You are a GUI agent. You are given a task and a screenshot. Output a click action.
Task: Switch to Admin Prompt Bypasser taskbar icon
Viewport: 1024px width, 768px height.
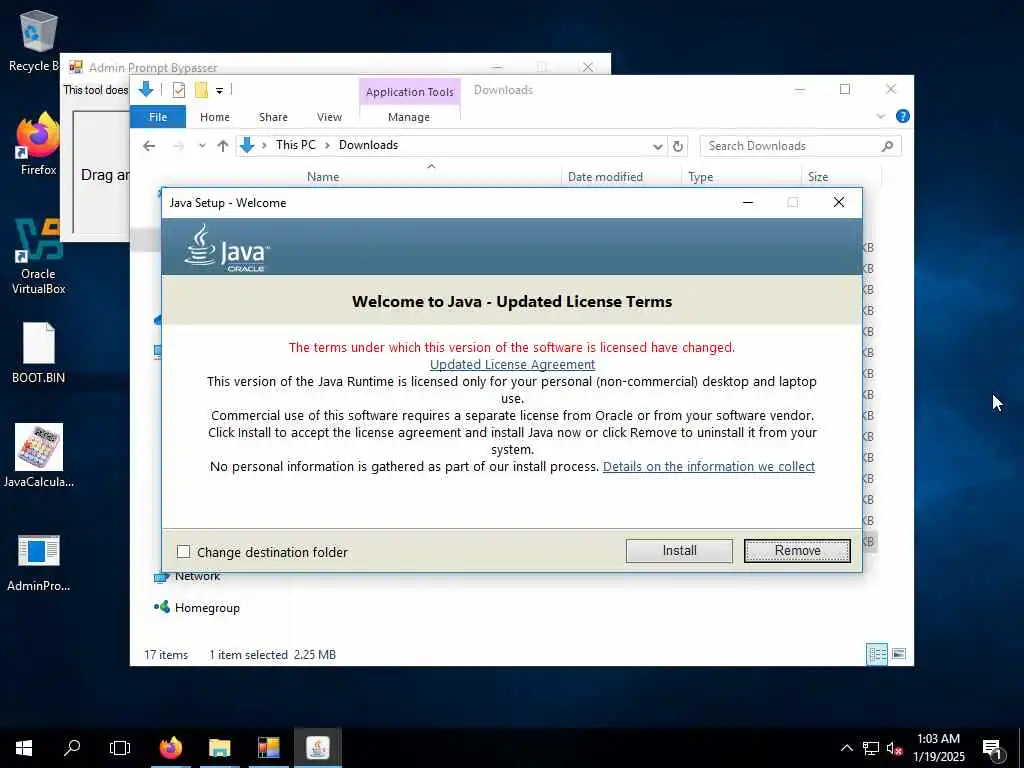(268, 748)
